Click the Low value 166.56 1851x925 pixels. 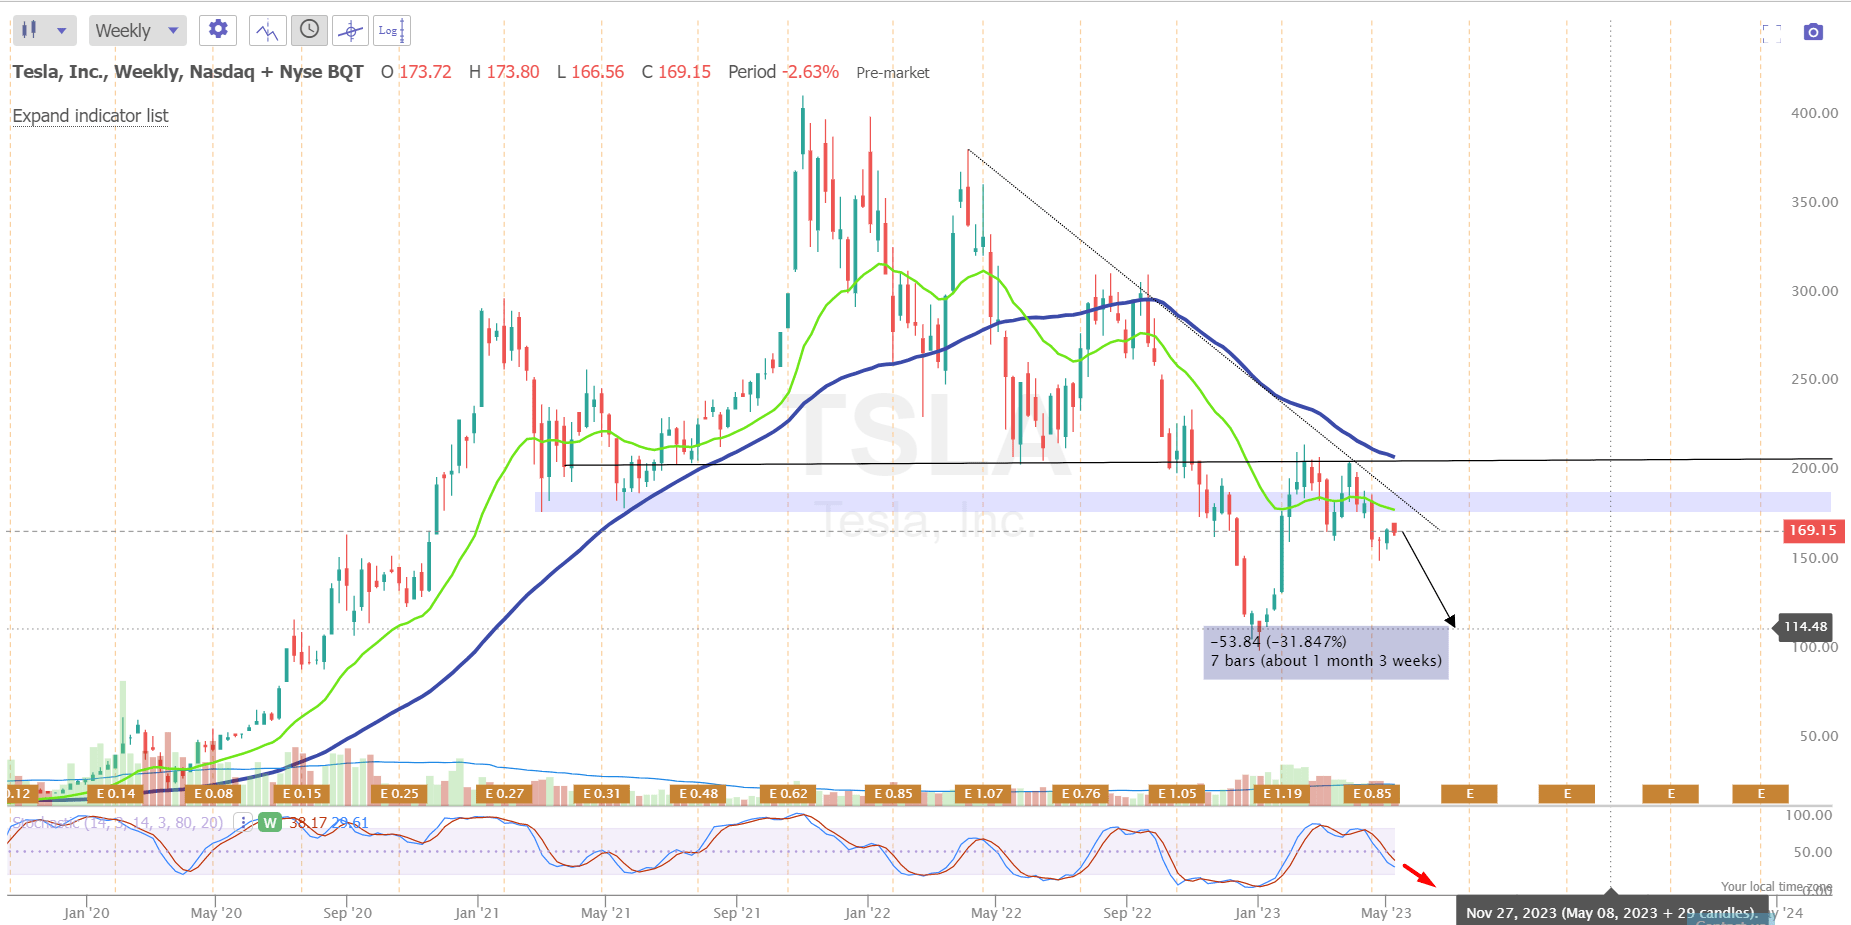[597, 72]
